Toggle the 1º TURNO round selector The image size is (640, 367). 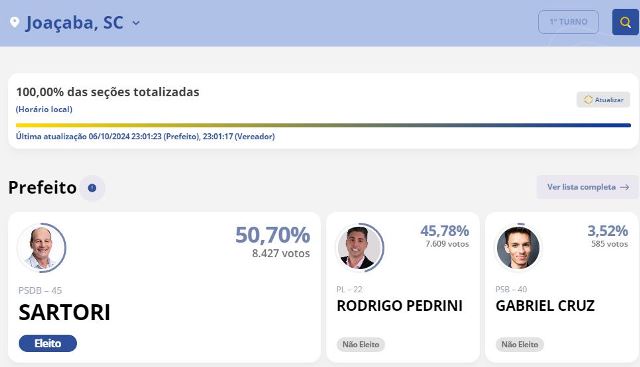(x=568, y=22)
